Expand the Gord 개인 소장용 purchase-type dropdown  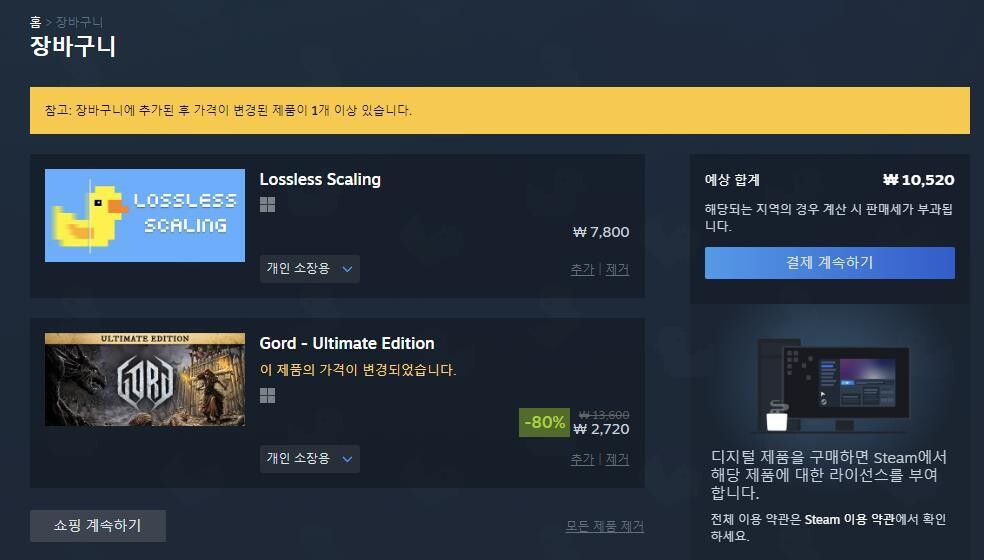309,459
